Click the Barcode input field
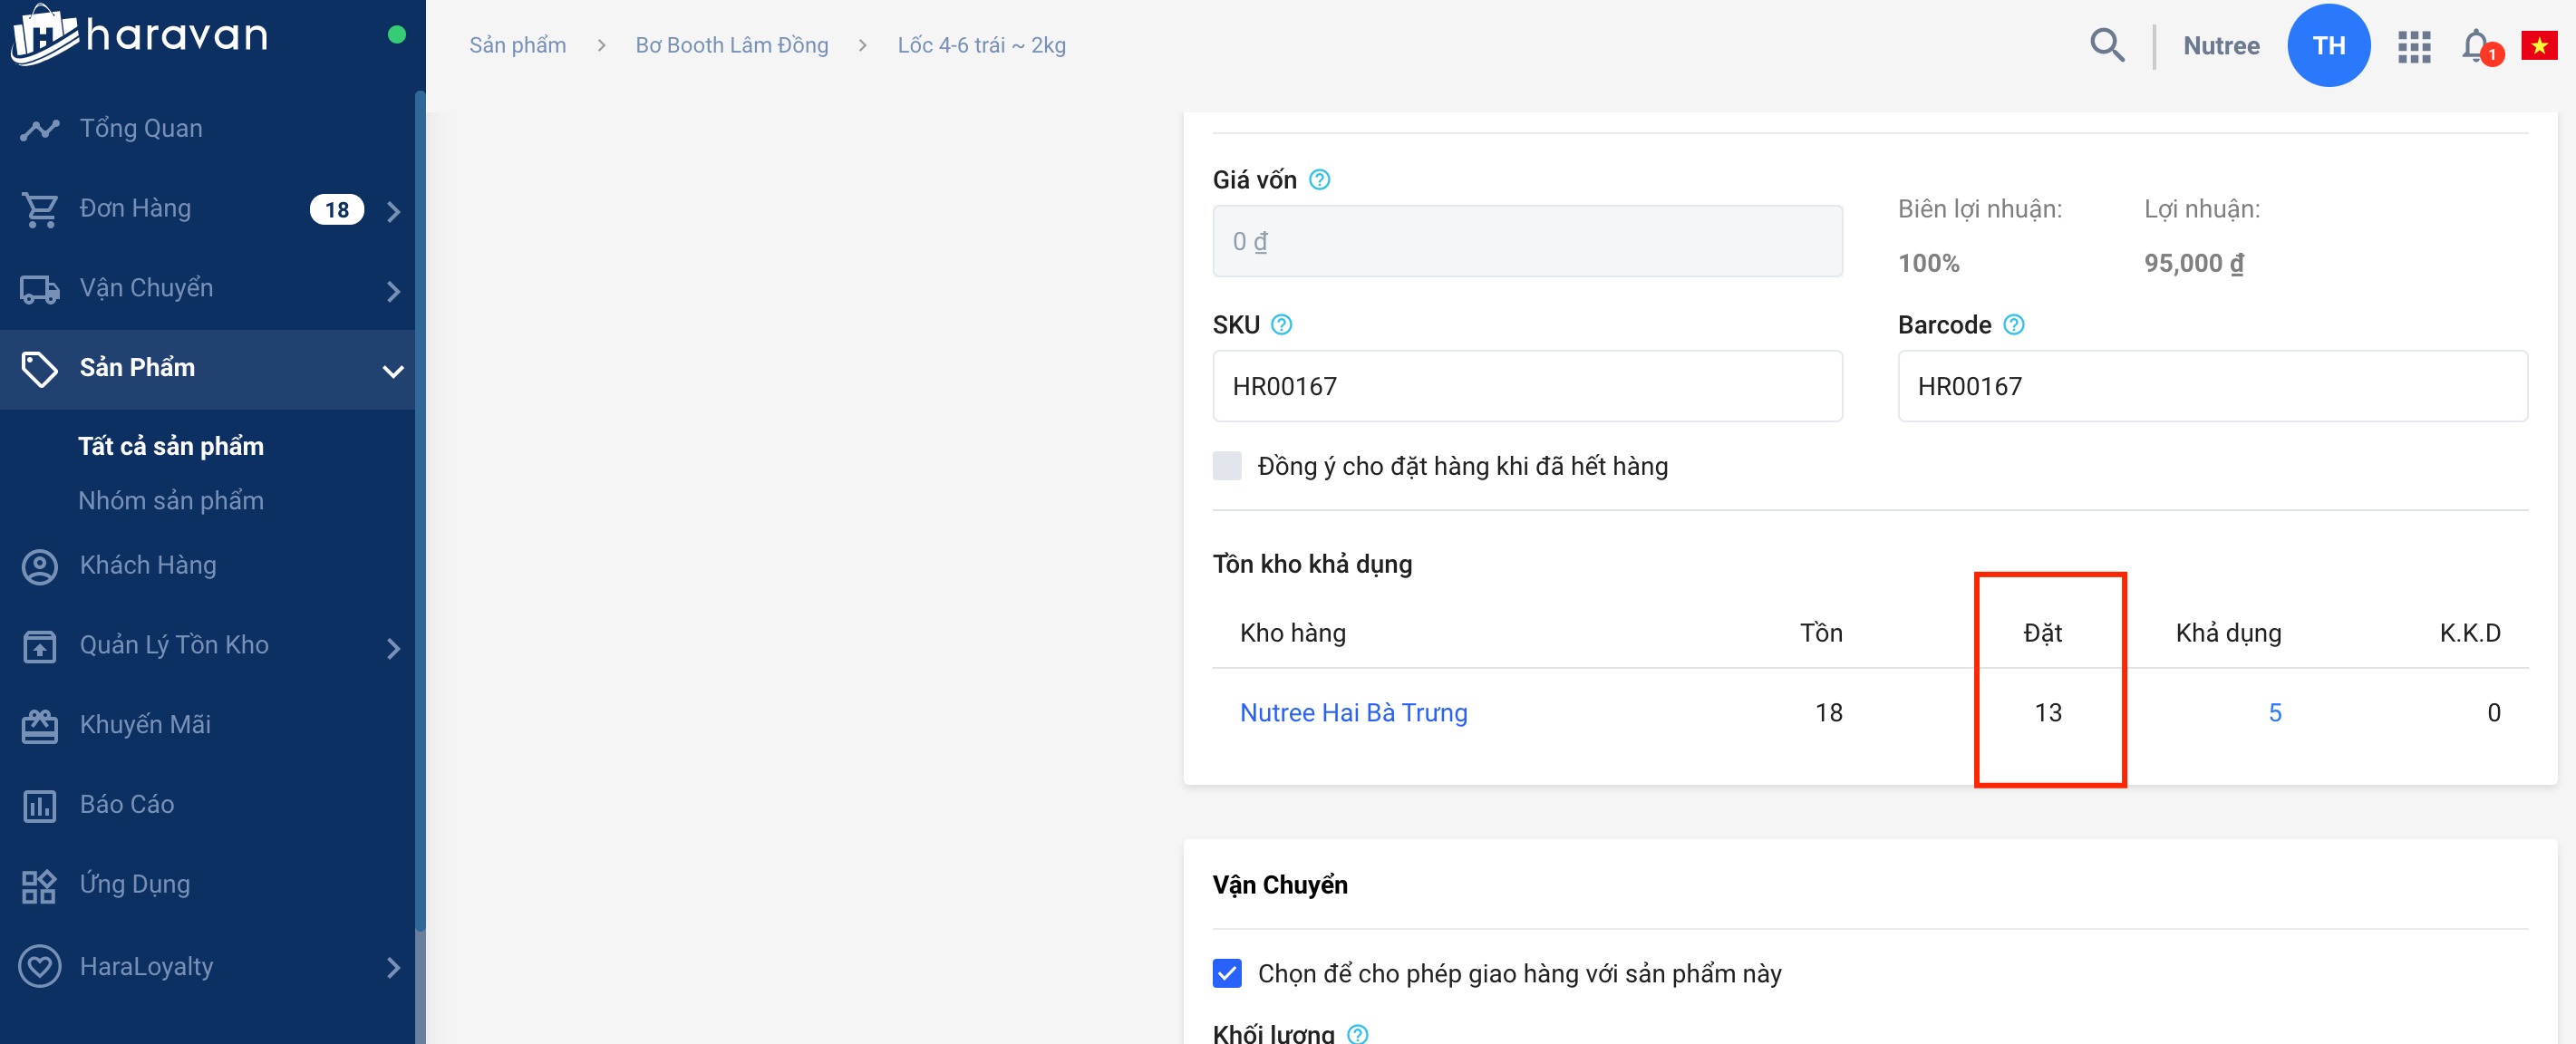This screenshot has height=1044, width=2576. [2212, 386]
